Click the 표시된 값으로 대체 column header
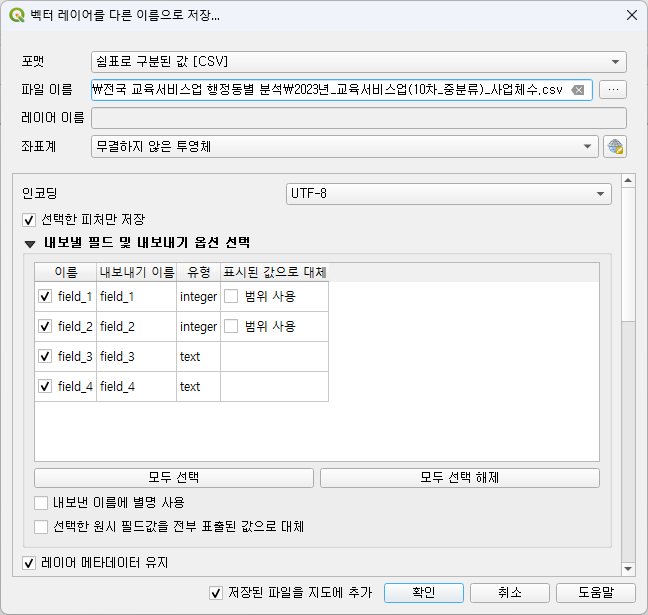Image resolution: width=648 pixels, height=615 pixels. point(275,272)
